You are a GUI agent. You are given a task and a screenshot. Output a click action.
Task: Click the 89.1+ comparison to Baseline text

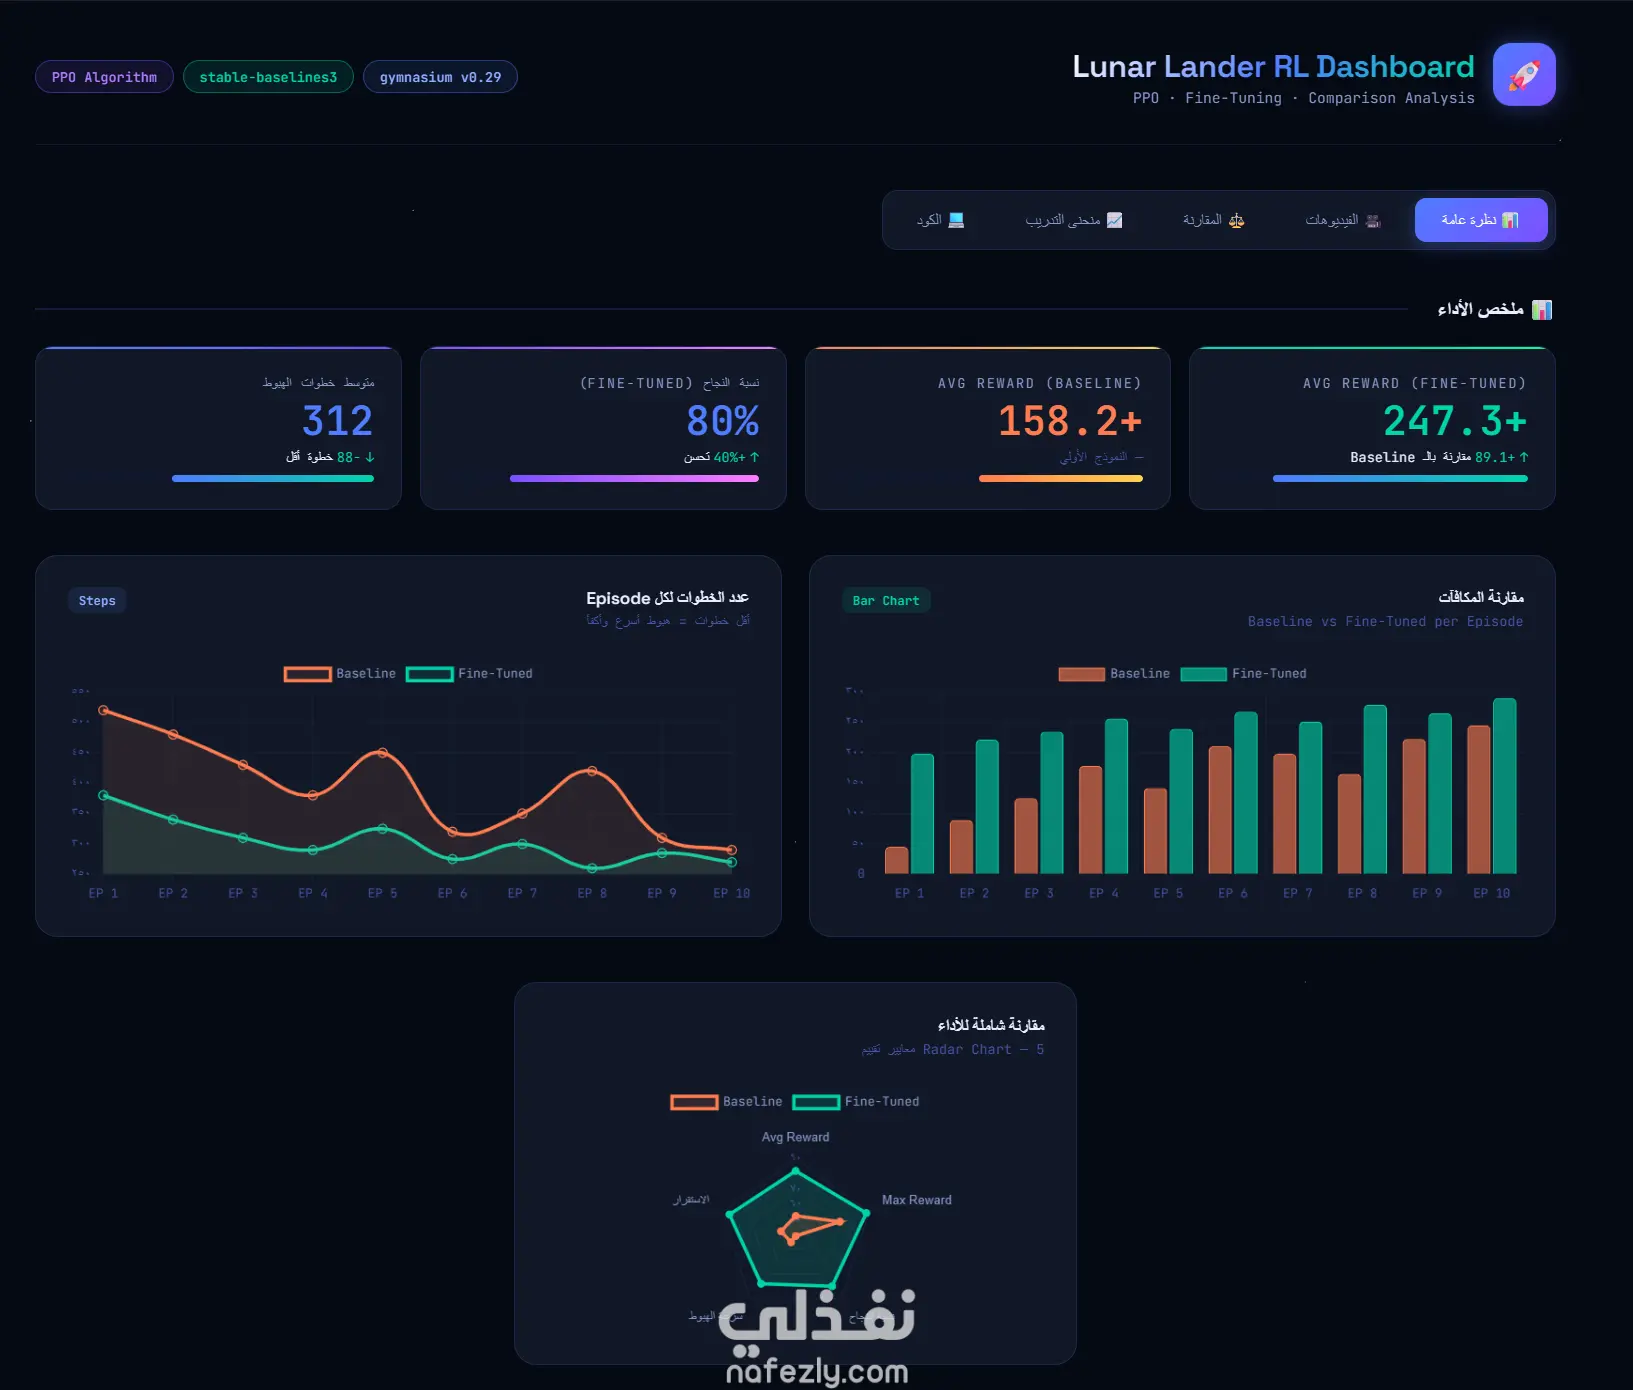click(1439, 457)
